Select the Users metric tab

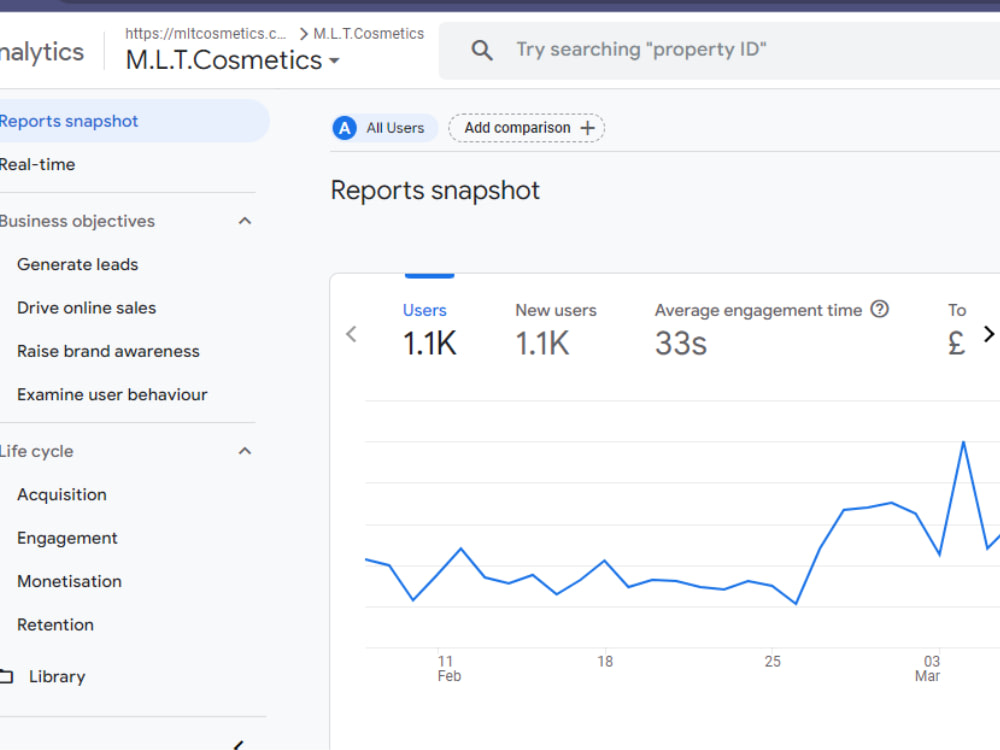point(429,328)
